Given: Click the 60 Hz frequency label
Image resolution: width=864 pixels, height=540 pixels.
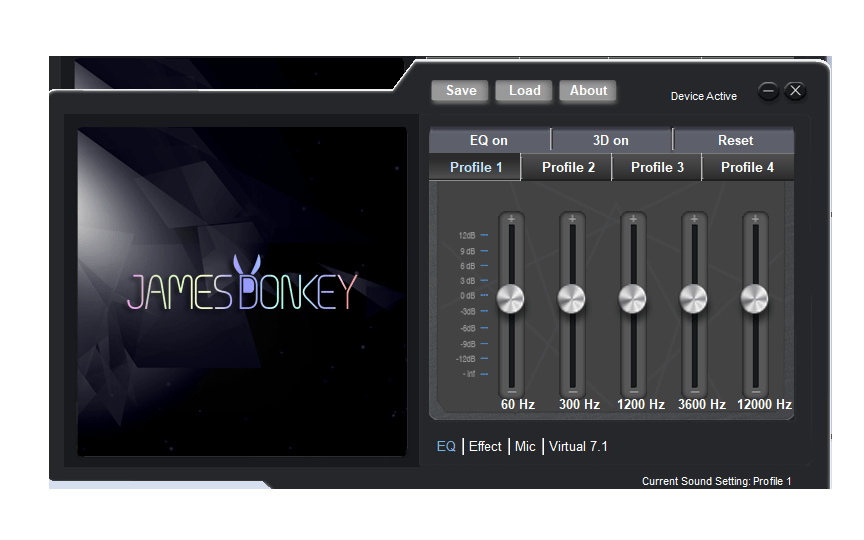Looking at the screenshot, I should coord(517,404).
